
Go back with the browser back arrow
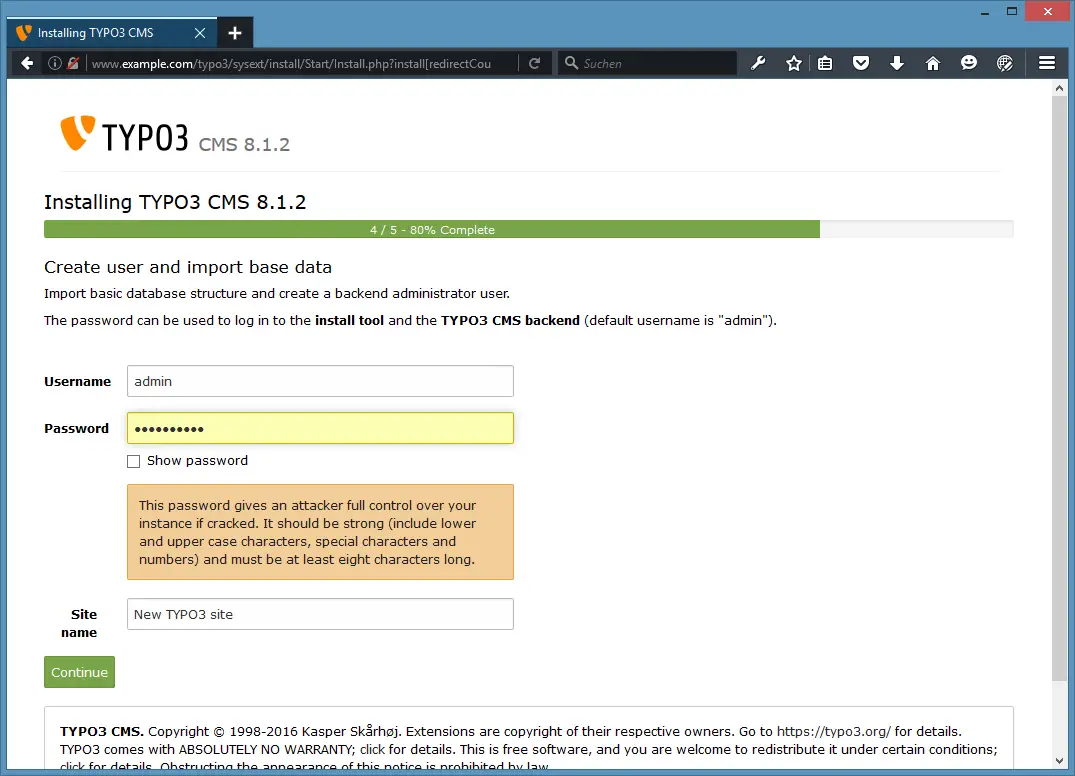(x=27, y=63)
